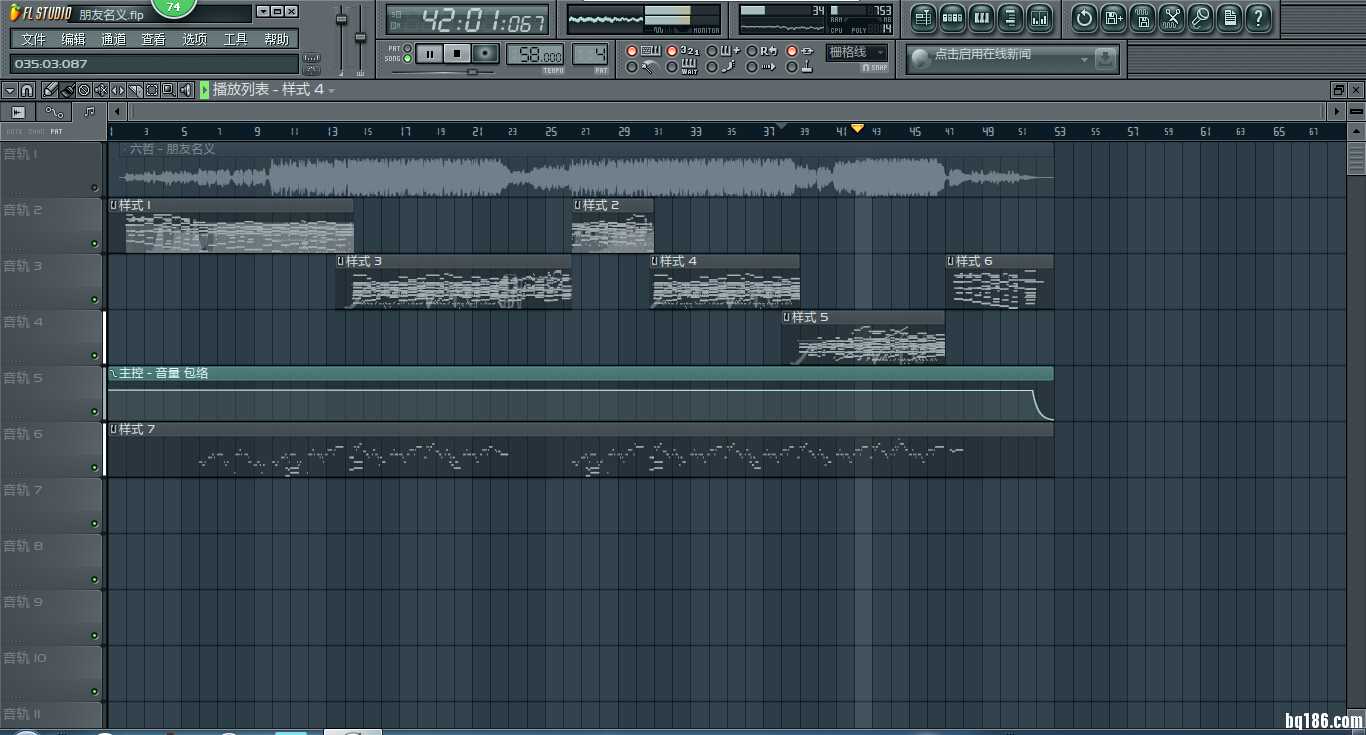Select the pencil draw tool

(50, 90)
